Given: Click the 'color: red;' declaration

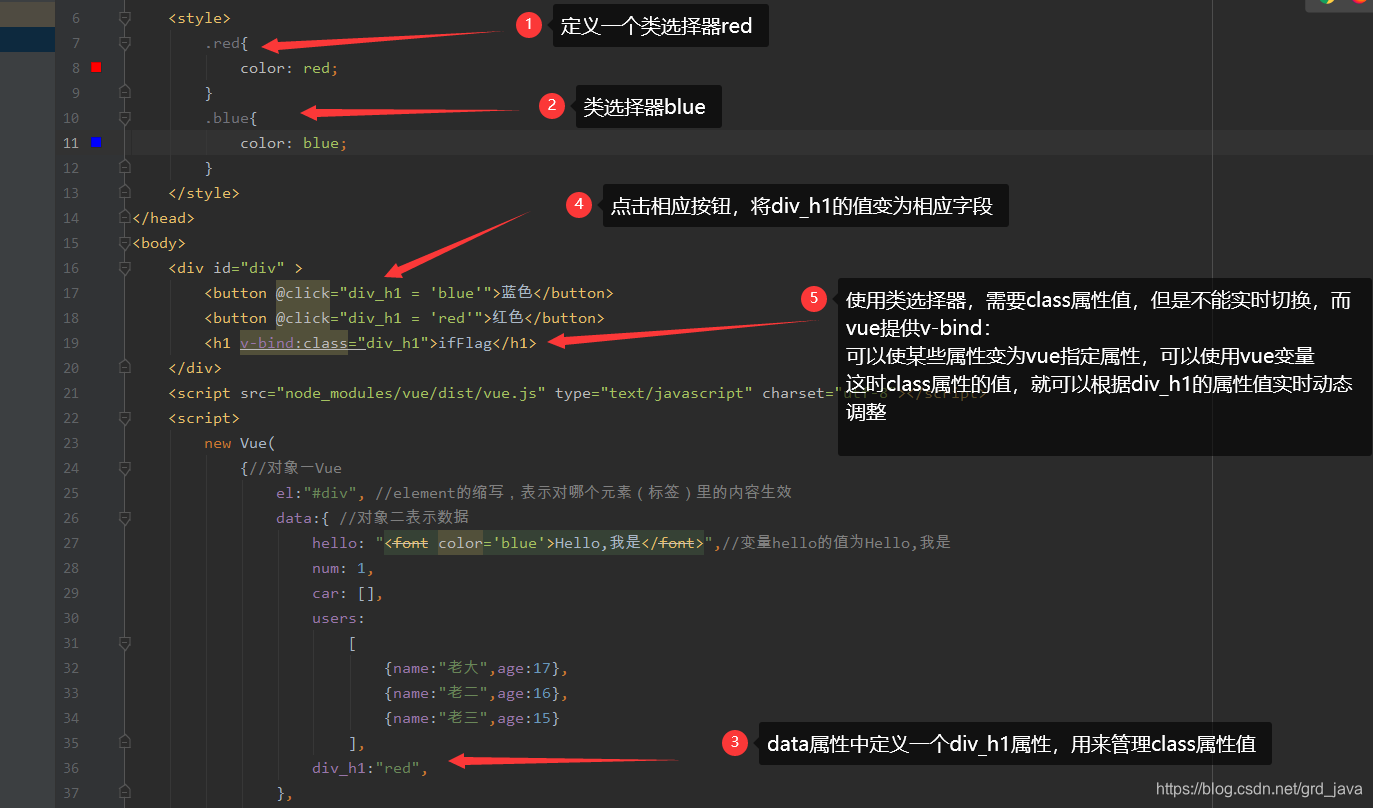Looking at the screenshot, I should point(290,68).
